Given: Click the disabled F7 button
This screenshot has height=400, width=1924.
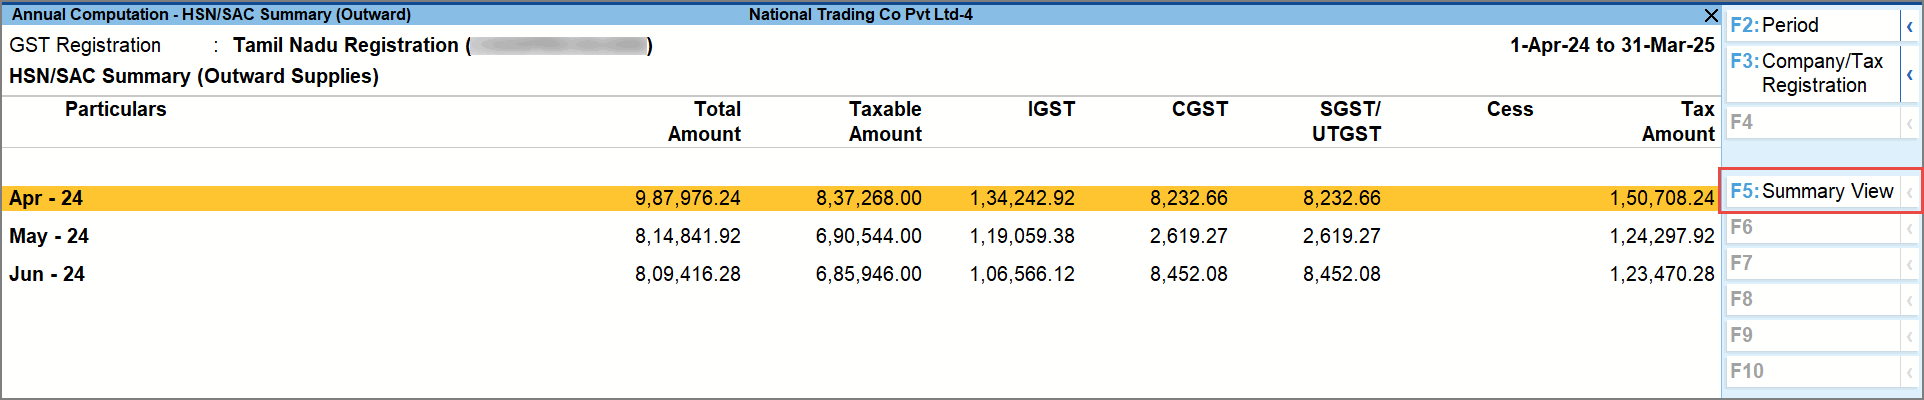Looking at the screenshot, I should coord(1812,263).
